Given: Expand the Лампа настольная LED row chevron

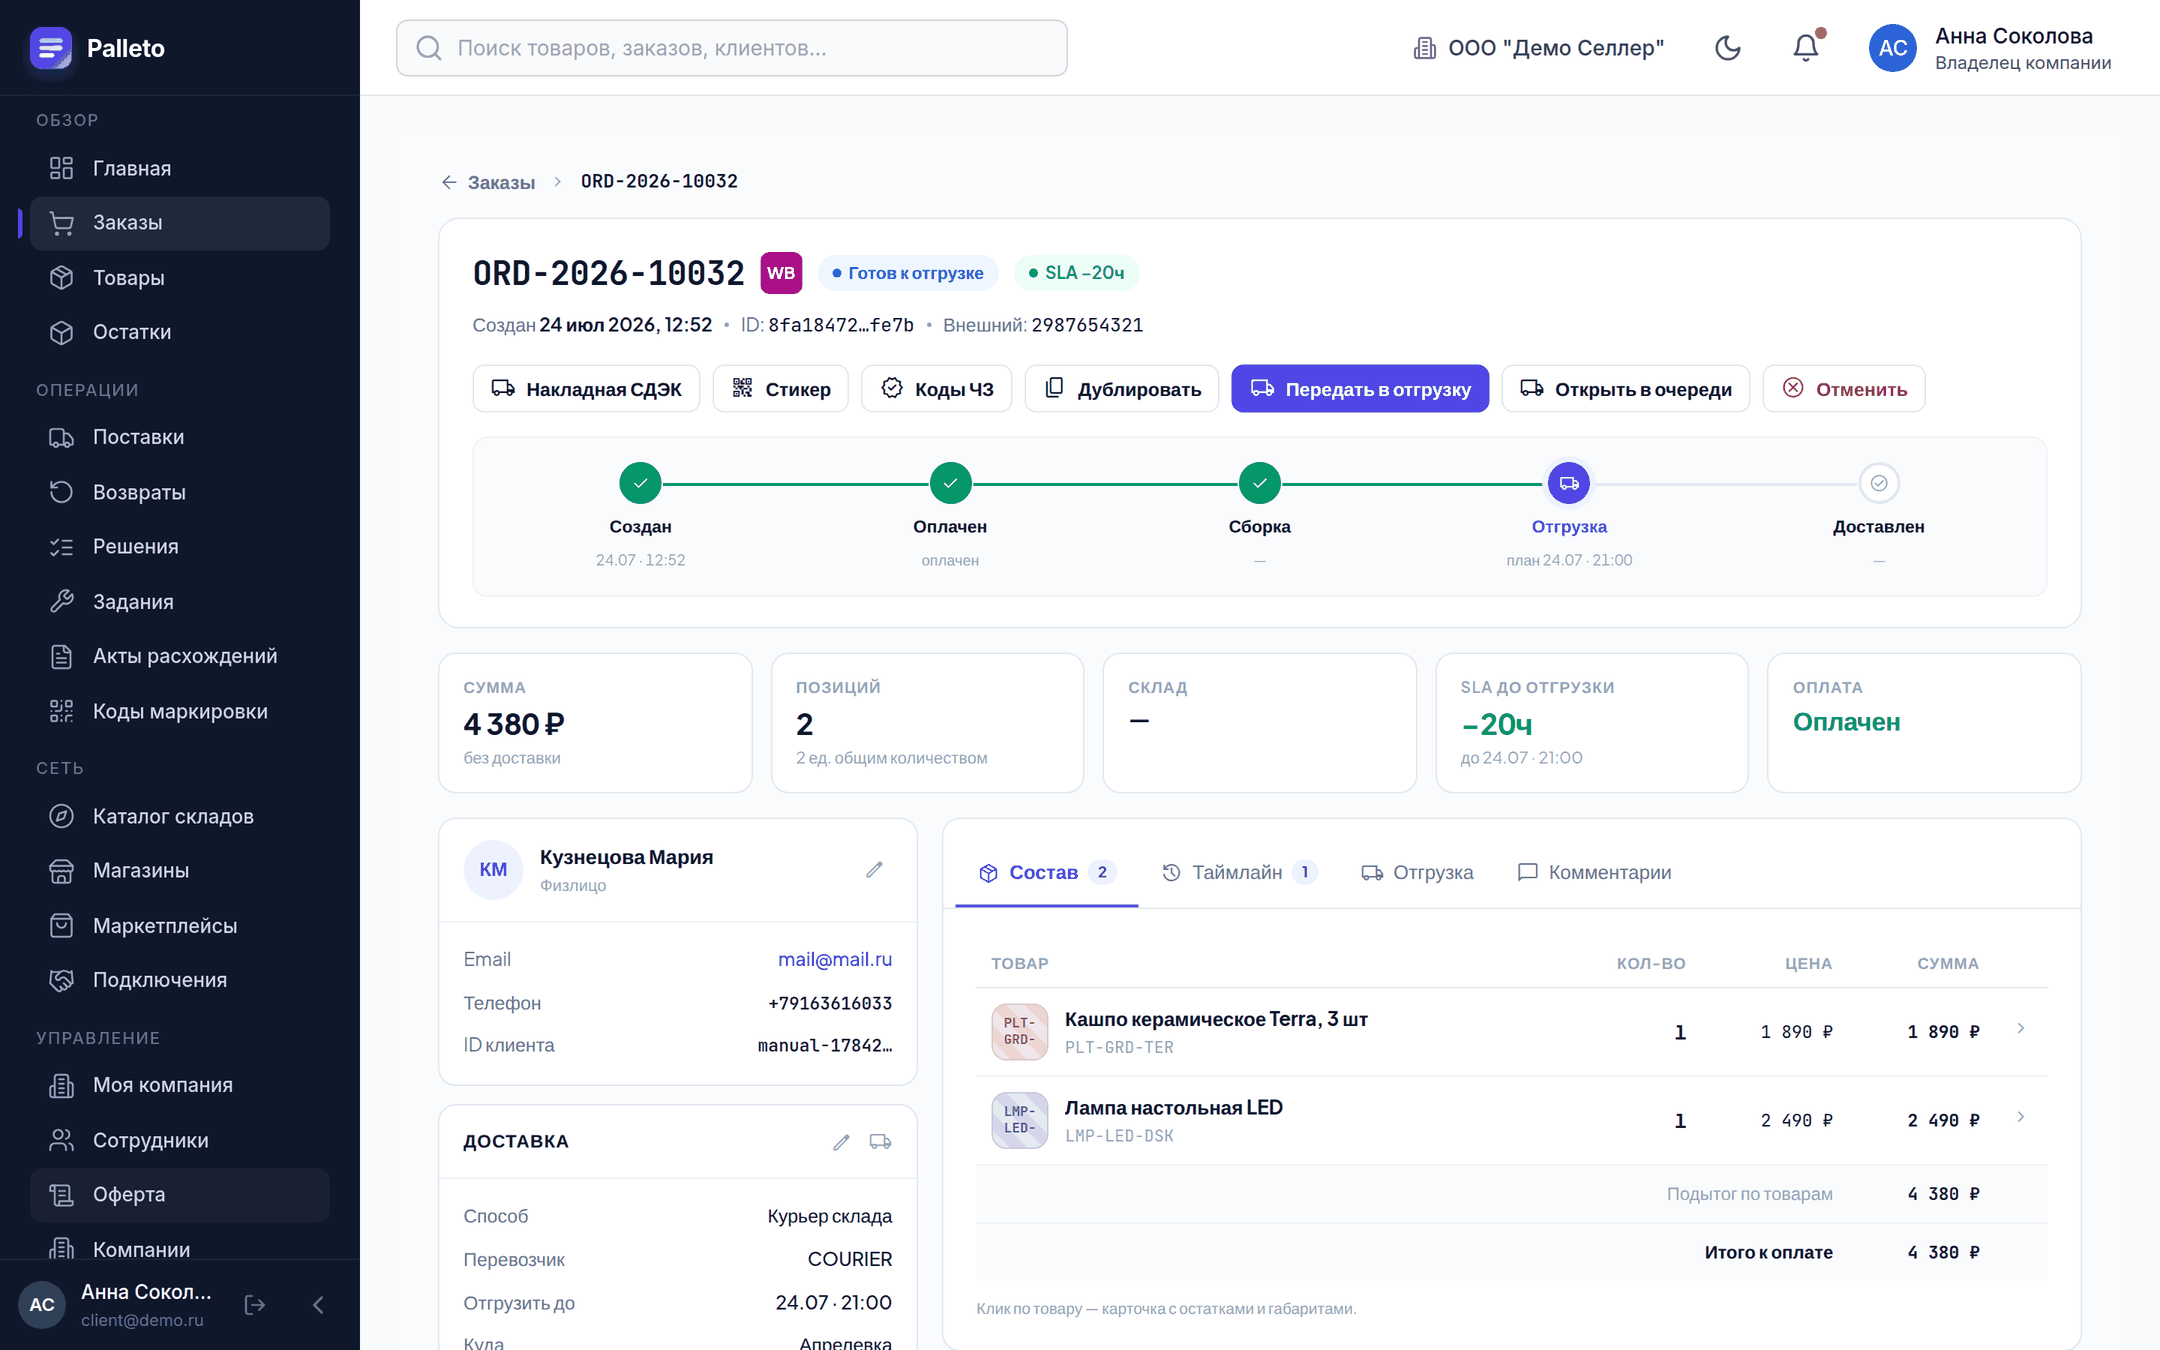Looking at the screenshot, I should [2021, 1116].
